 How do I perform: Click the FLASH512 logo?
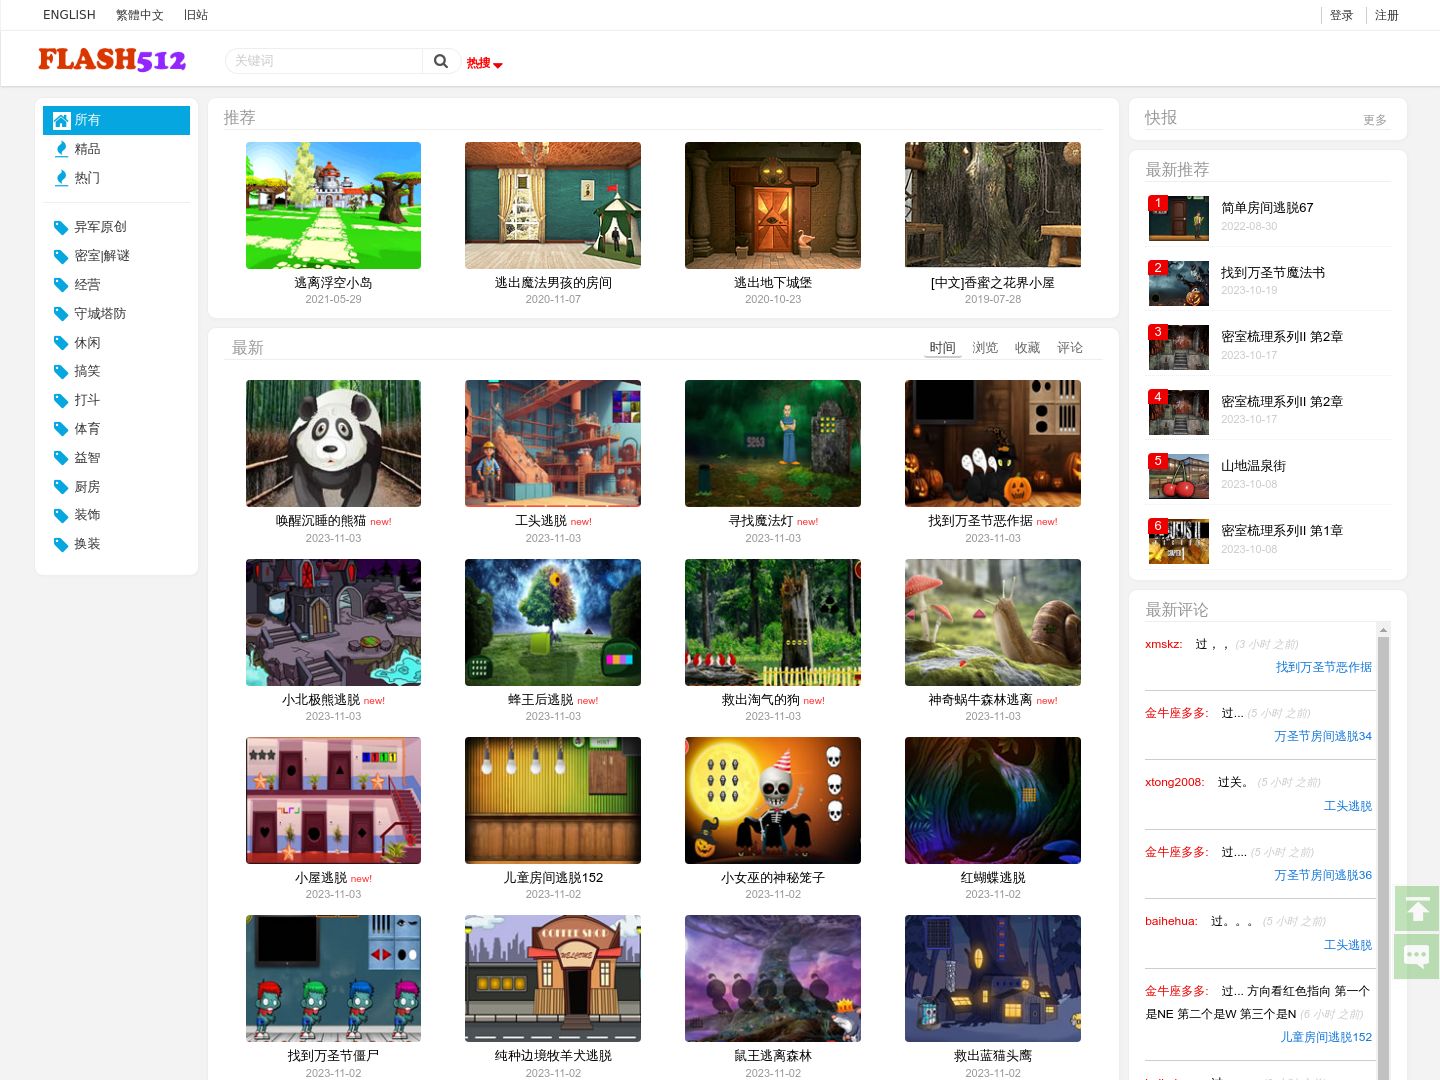pos(112,60)
